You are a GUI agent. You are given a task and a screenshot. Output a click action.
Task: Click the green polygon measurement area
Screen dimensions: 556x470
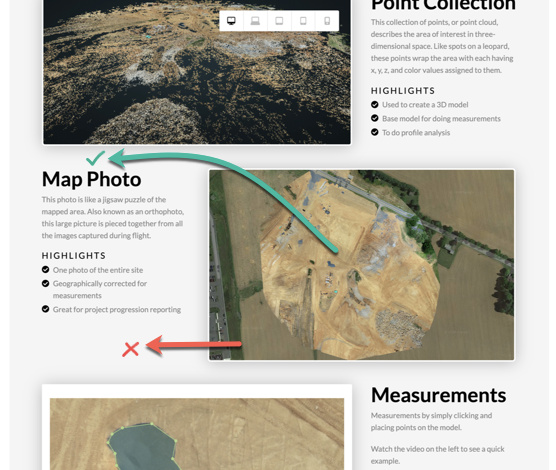143,446
